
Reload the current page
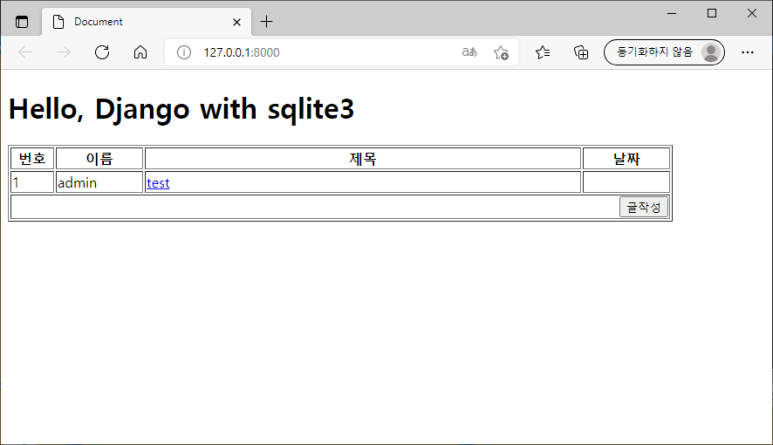point(102,52)
